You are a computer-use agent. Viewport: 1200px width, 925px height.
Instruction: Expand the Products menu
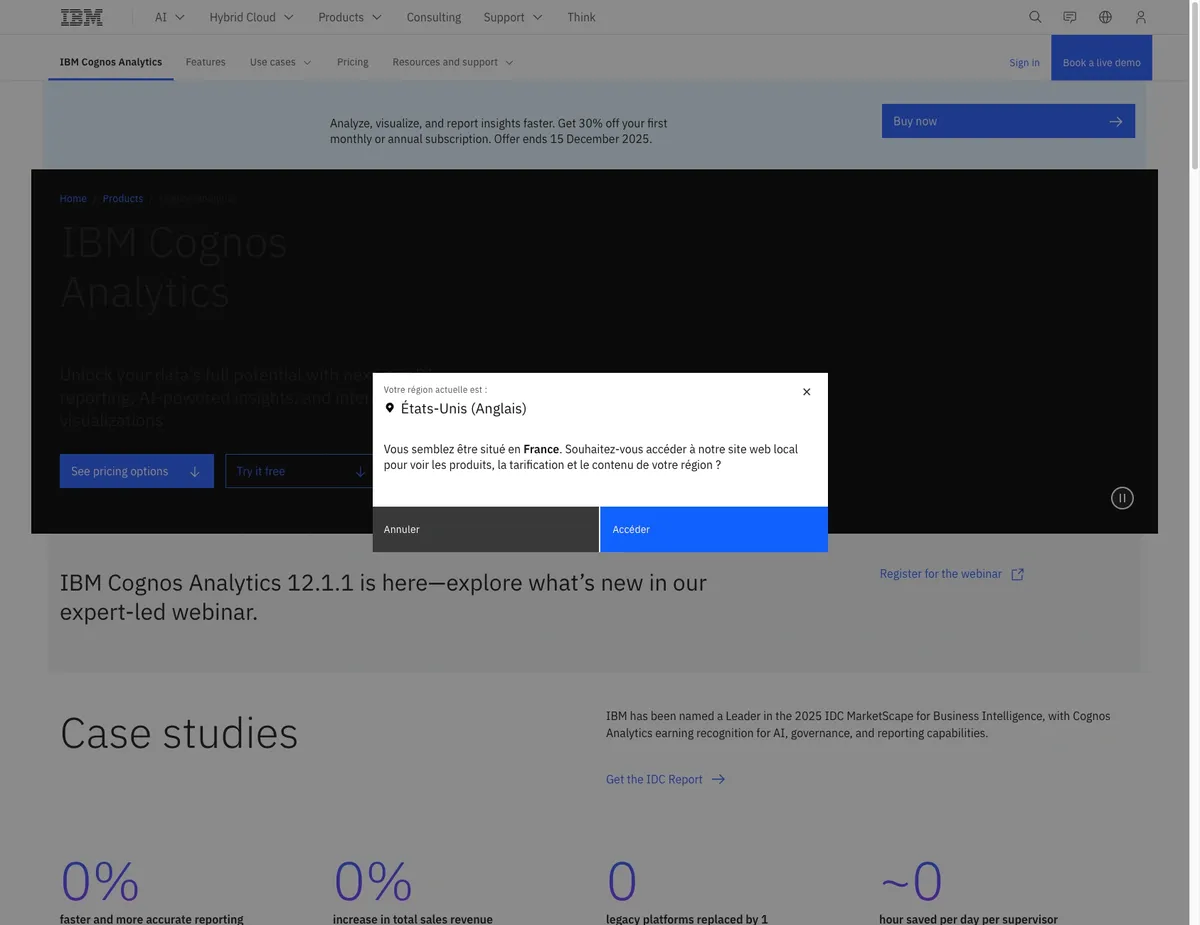point(350,17)
